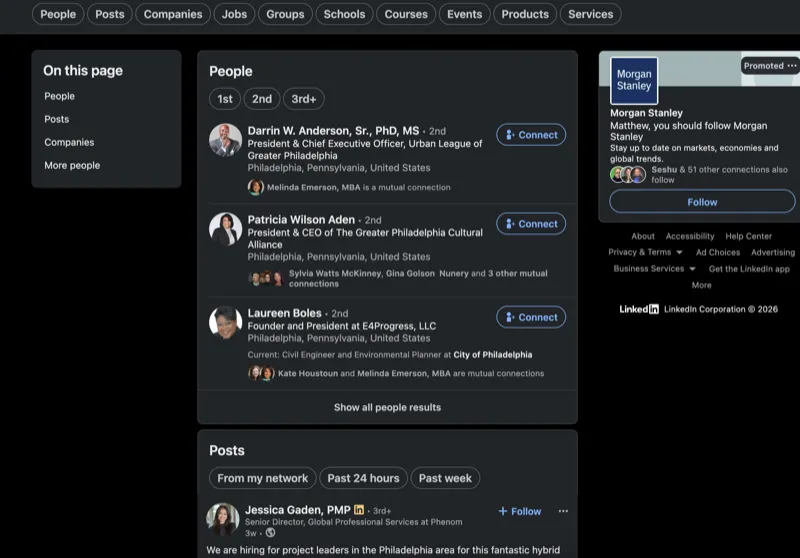The width and height of the screenshot is (800, 558).
Task: Open Jessica Gaden, PMP name link
Action: [297, 510]
